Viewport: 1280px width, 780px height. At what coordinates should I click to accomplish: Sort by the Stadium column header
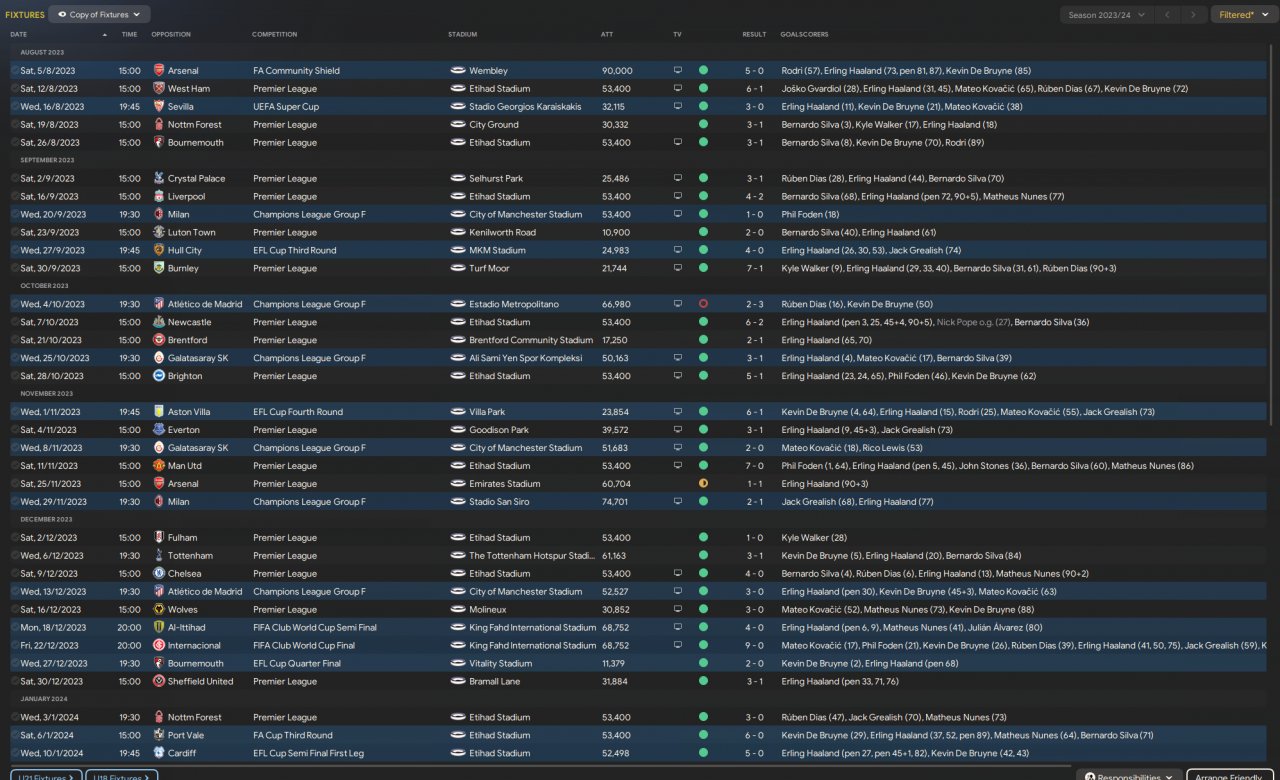click(x=462, y=35)
